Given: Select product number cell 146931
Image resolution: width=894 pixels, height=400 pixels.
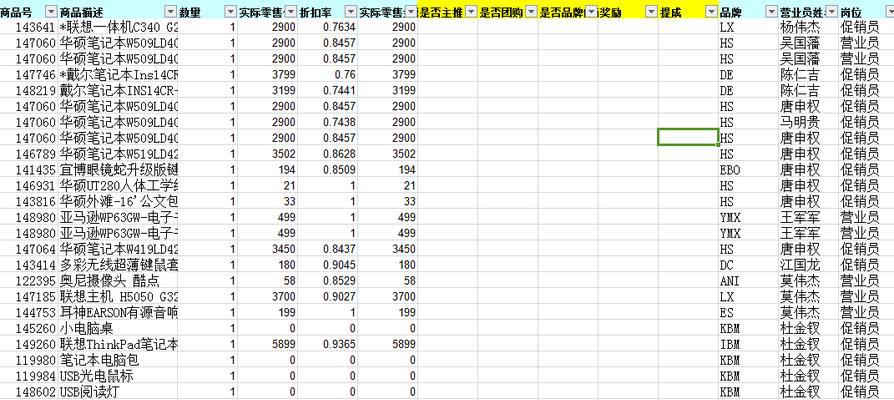Looking at the screenshot, I should 29,186.
